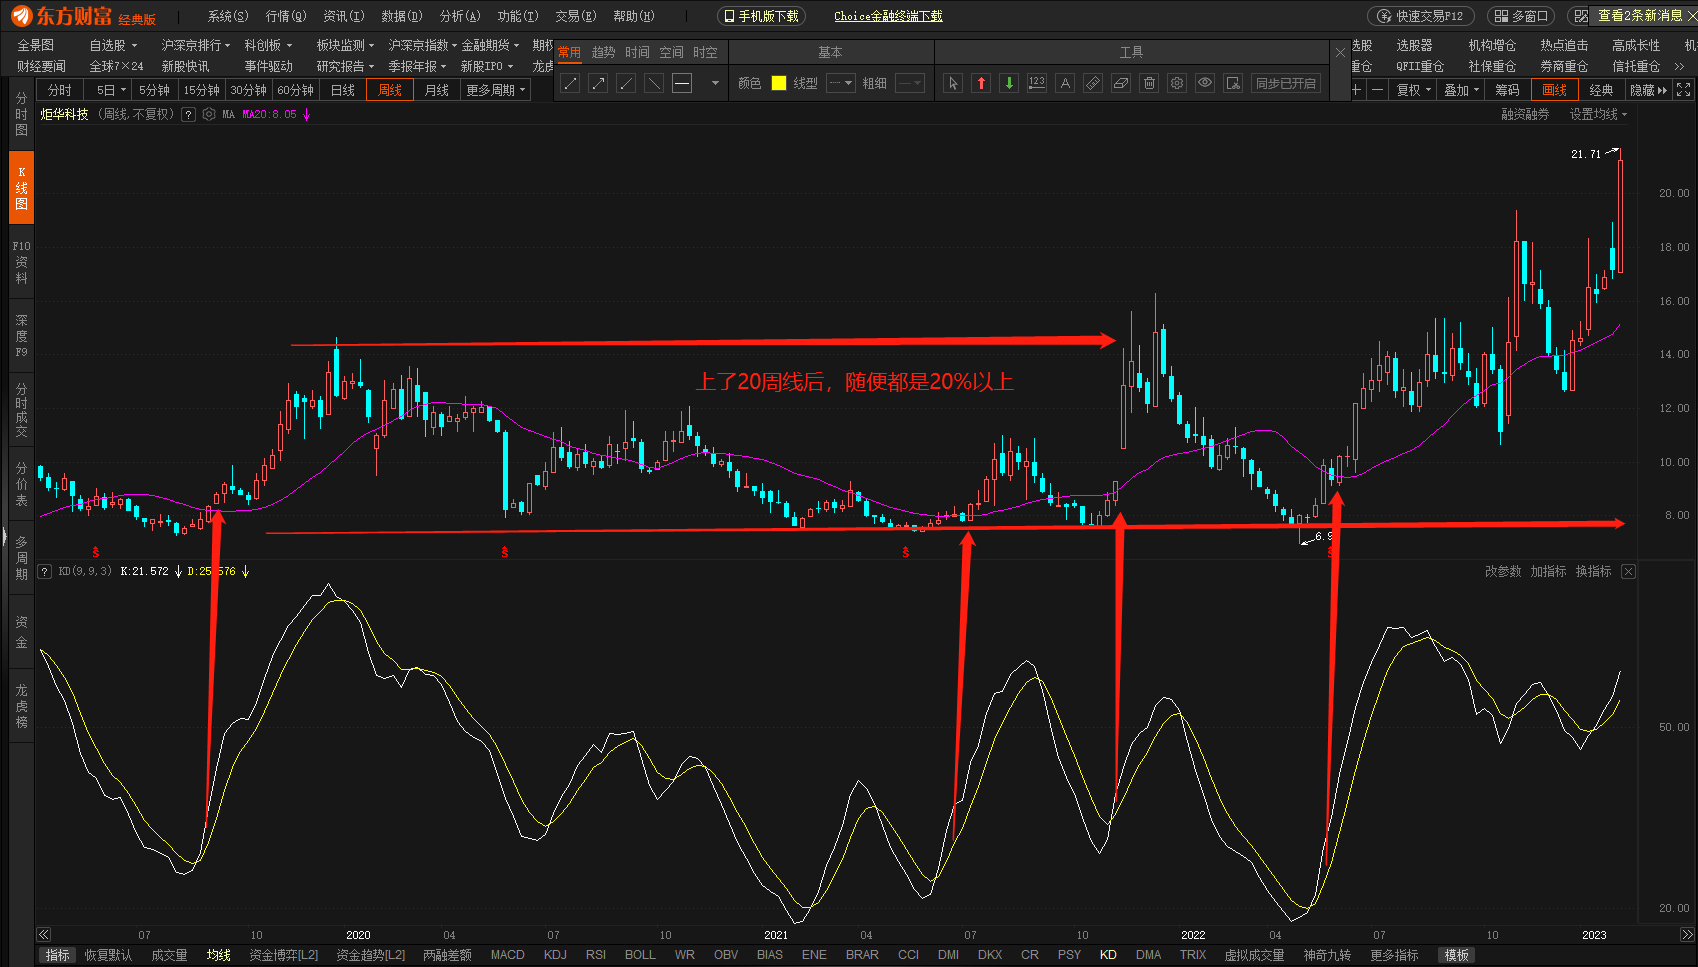Open 粗细 line thickness dropdown
This screenshot has height=967, width=1698.
(x=909, y=83)
